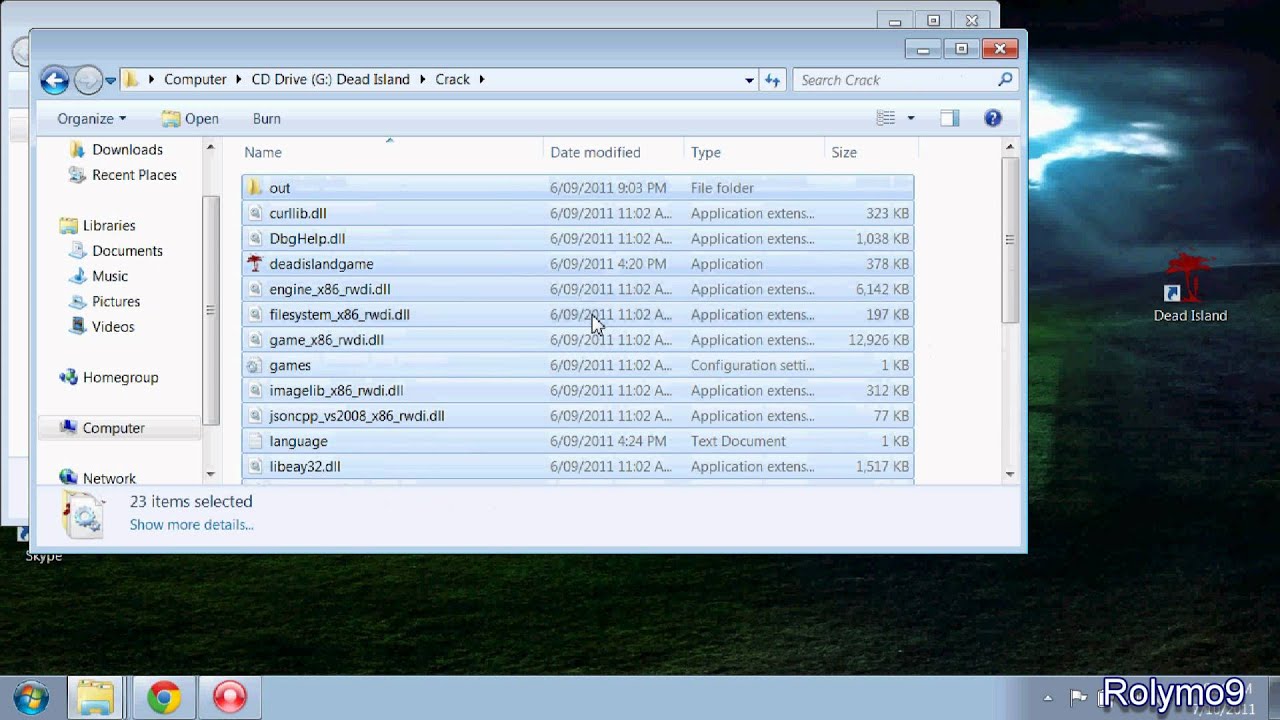
Task: Click the search magnifier icon
Action: coord(1005,79)
